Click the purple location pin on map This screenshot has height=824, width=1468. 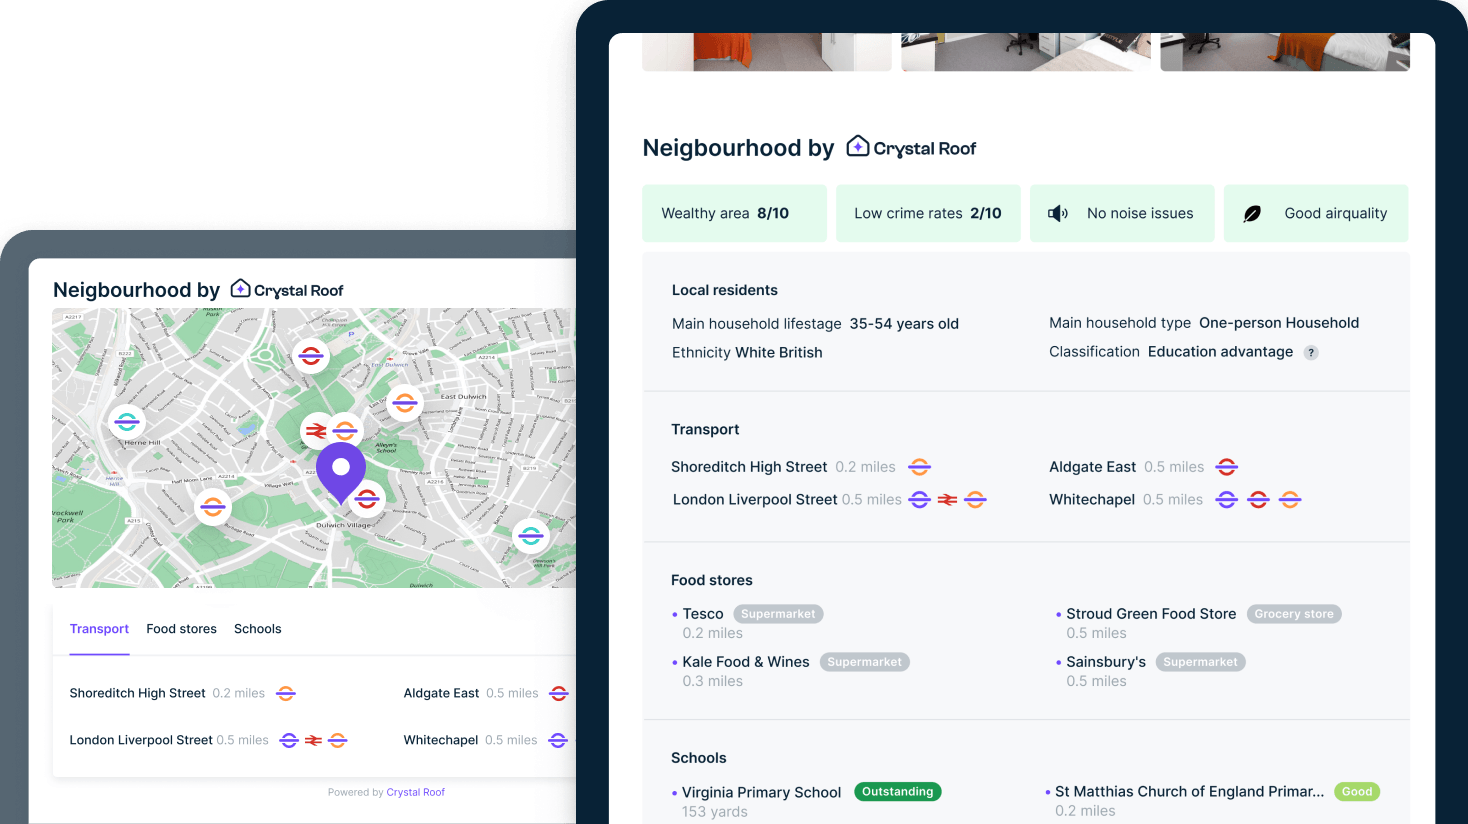coord(341,470)
